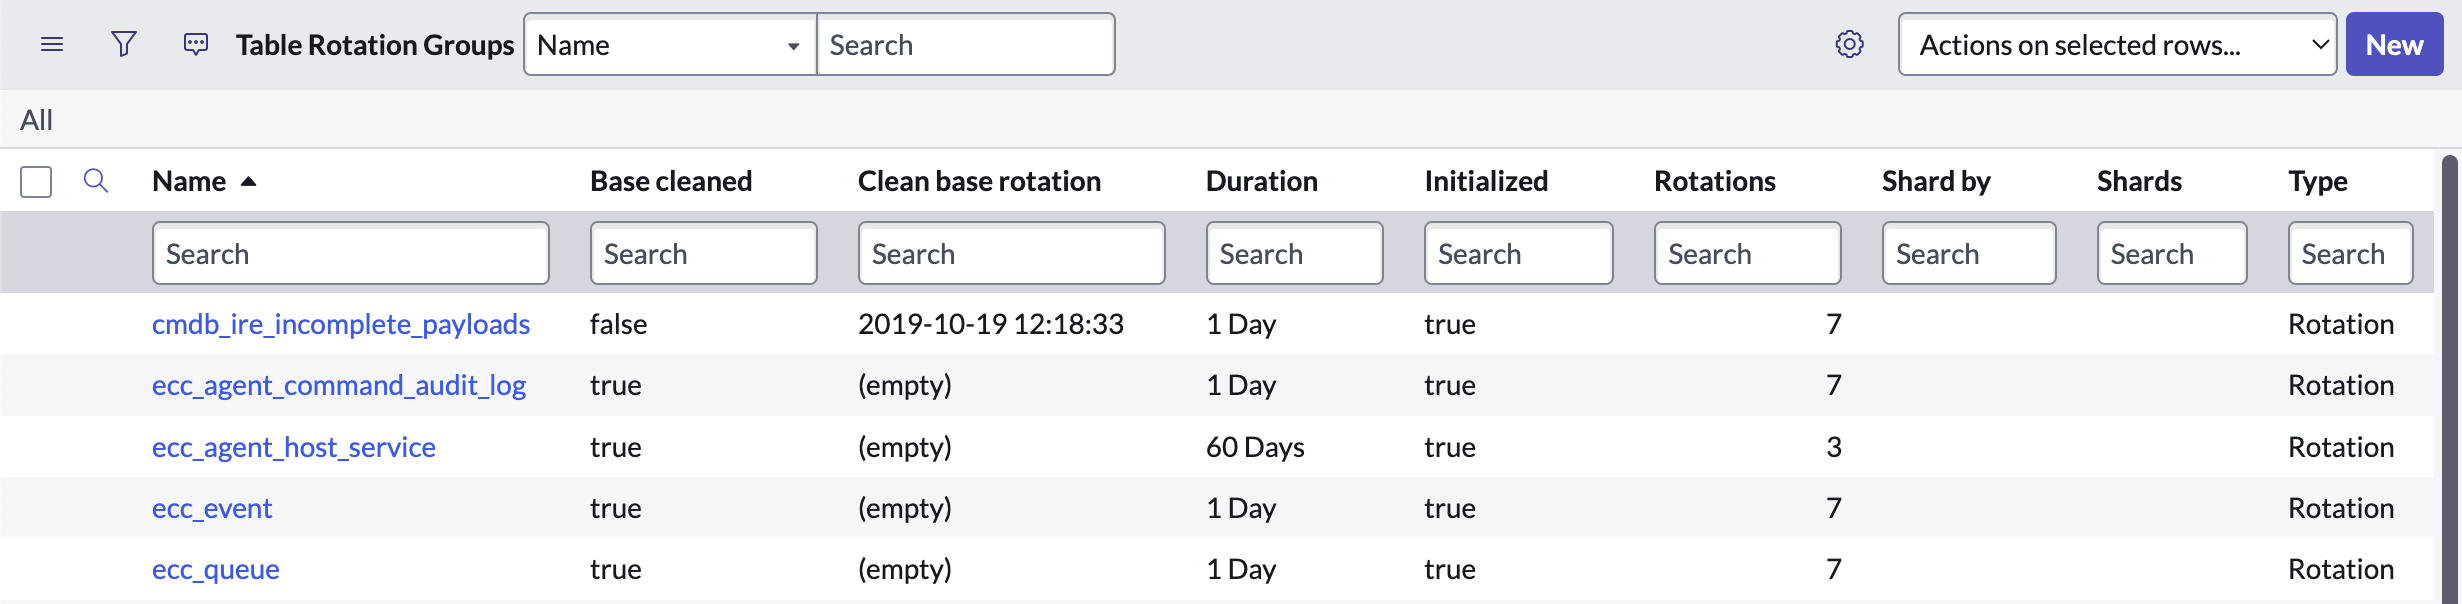The image size is (2462, 604).
Task: Click the false Base cleaned cell
Action: [618, 324]
